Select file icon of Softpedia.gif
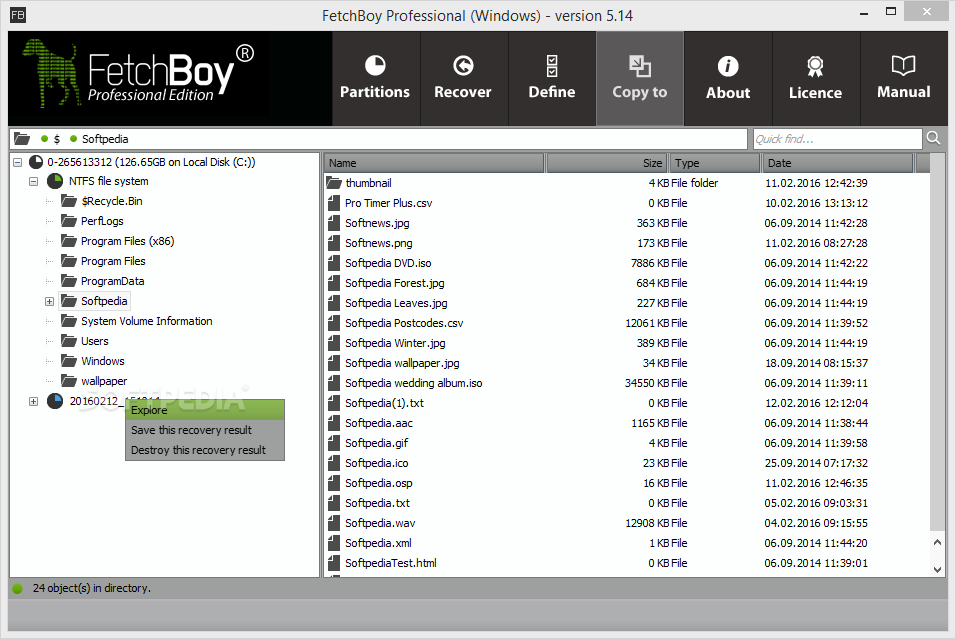This screenshot has width=956, height=639. pyautogui.click(x=334, y=443)
